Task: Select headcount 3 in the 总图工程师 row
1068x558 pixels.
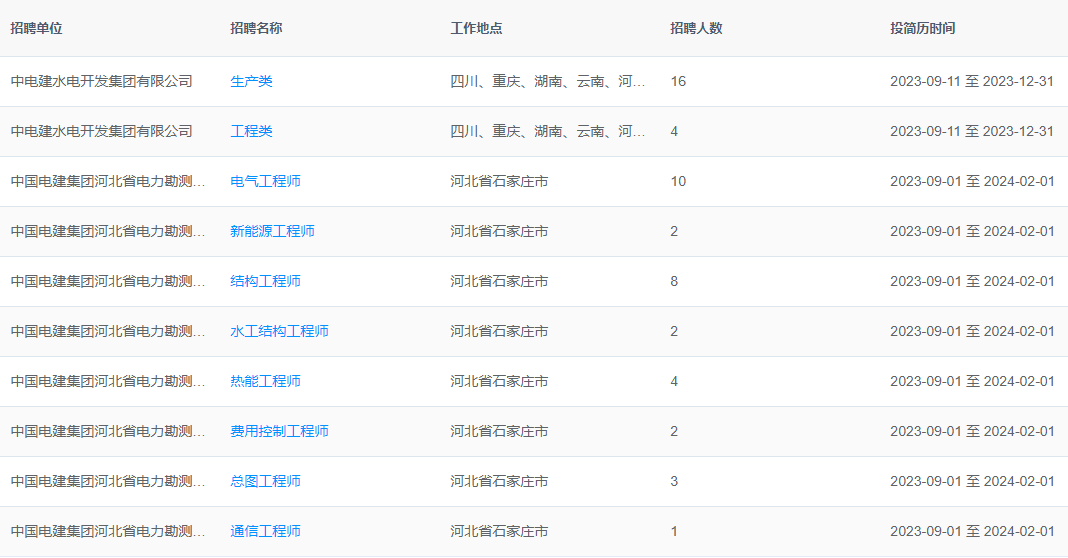Action: tap(674, 481)
